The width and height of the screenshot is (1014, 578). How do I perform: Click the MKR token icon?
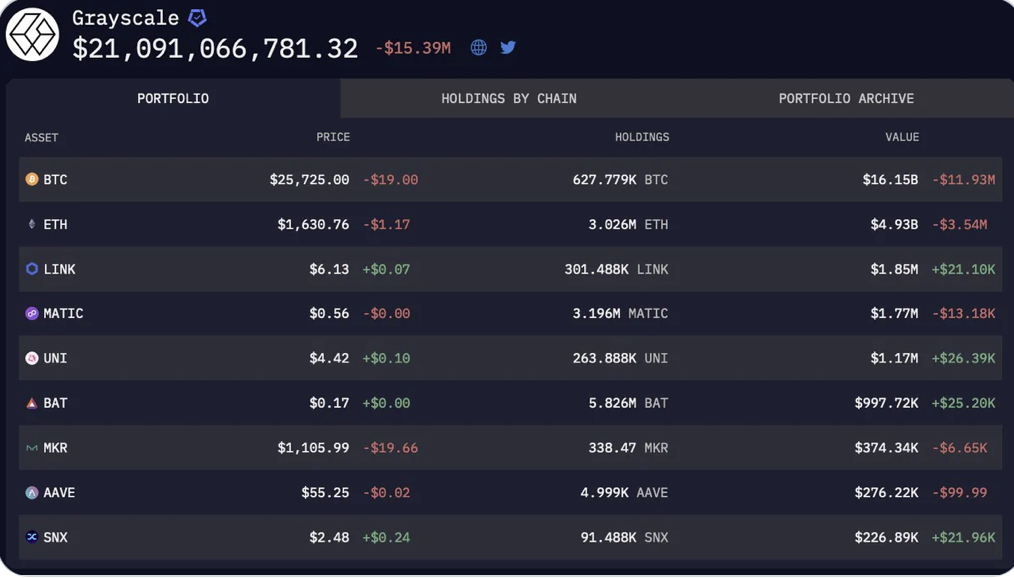click(32, 447)
